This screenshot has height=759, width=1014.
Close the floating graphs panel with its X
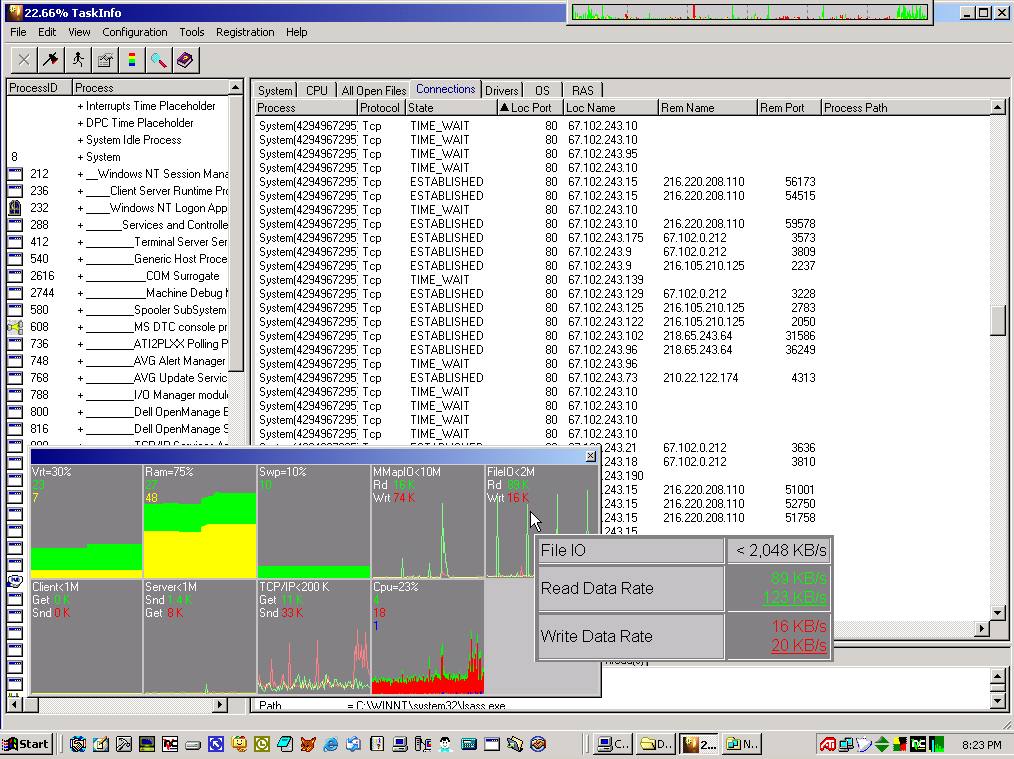coord(590,456)
